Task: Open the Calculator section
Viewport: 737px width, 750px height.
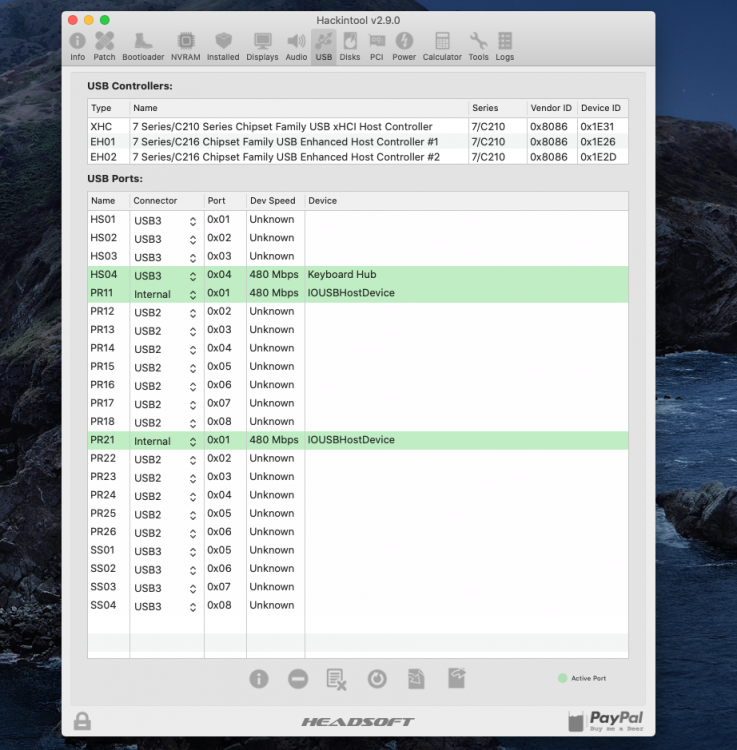Action: 442,46
